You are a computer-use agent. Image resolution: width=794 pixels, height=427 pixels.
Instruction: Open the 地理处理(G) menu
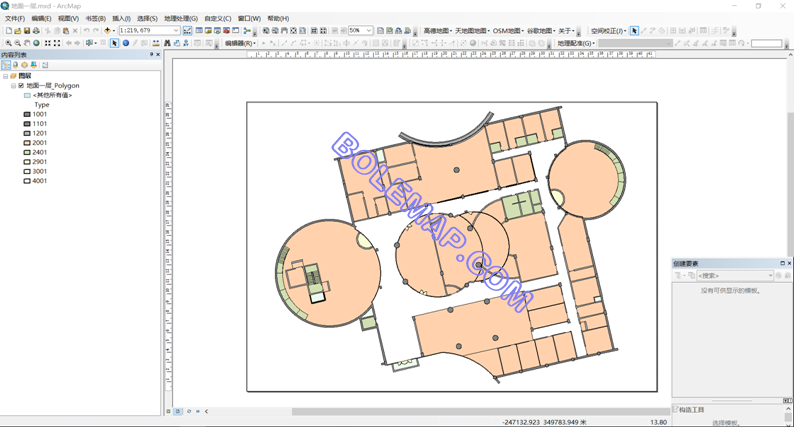pos(181,18)
